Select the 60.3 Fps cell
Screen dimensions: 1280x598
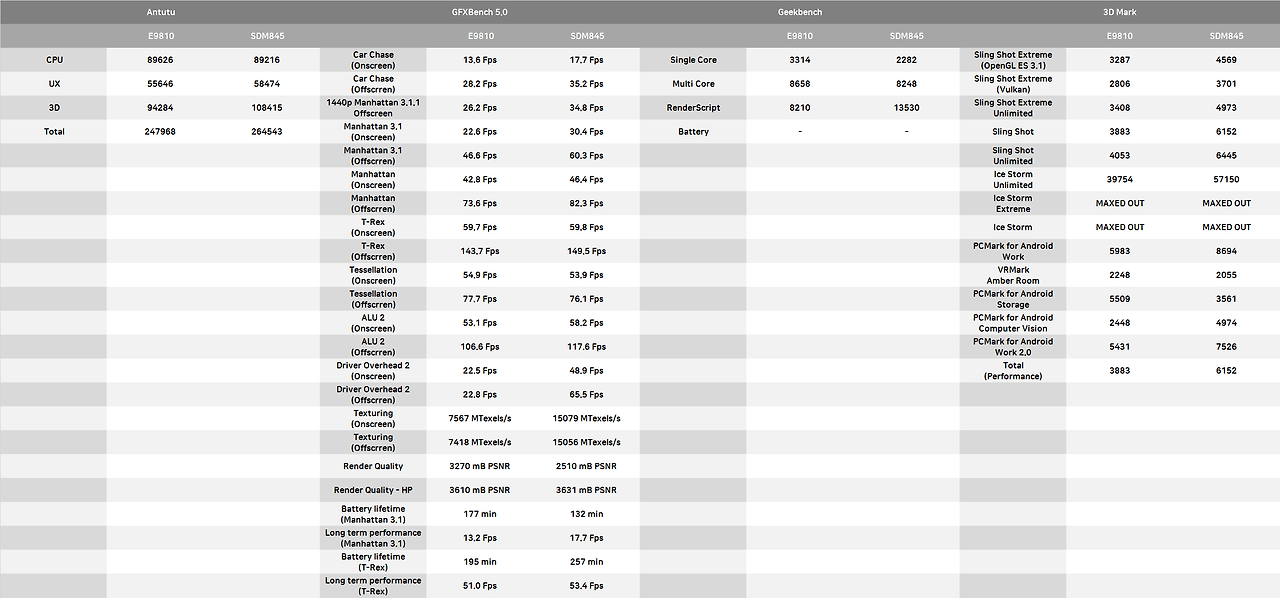click(x=586, y=156)
